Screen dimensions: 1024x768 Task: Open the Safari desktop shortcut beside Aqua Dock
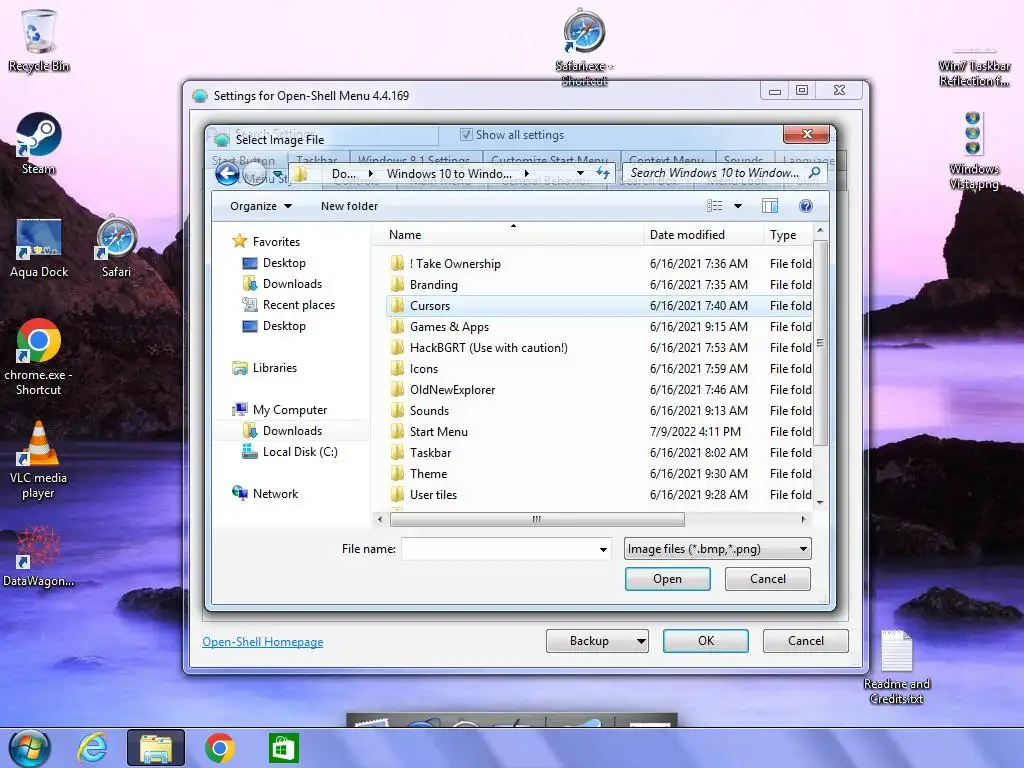(x=116, y=248)
